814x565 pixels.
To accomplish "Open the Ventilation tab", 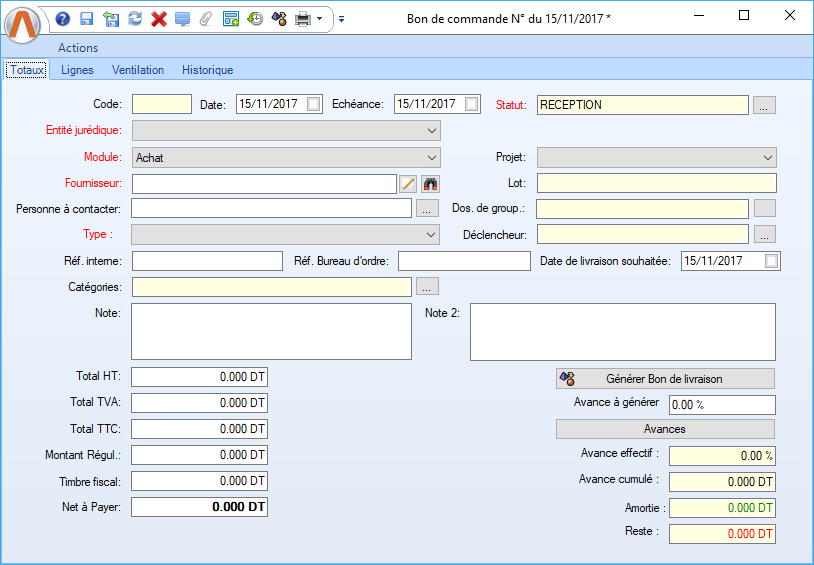I will pos(138,70).
